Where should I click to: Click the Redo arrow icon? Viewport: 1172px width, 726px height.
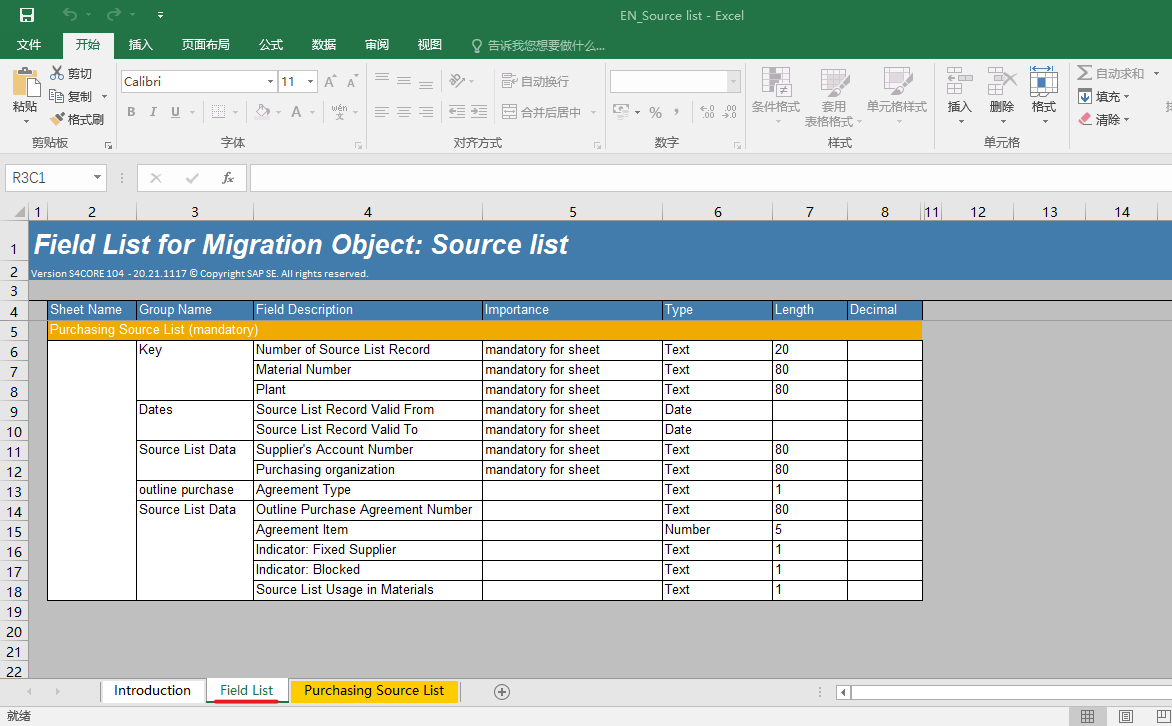[x=114, y=14]
